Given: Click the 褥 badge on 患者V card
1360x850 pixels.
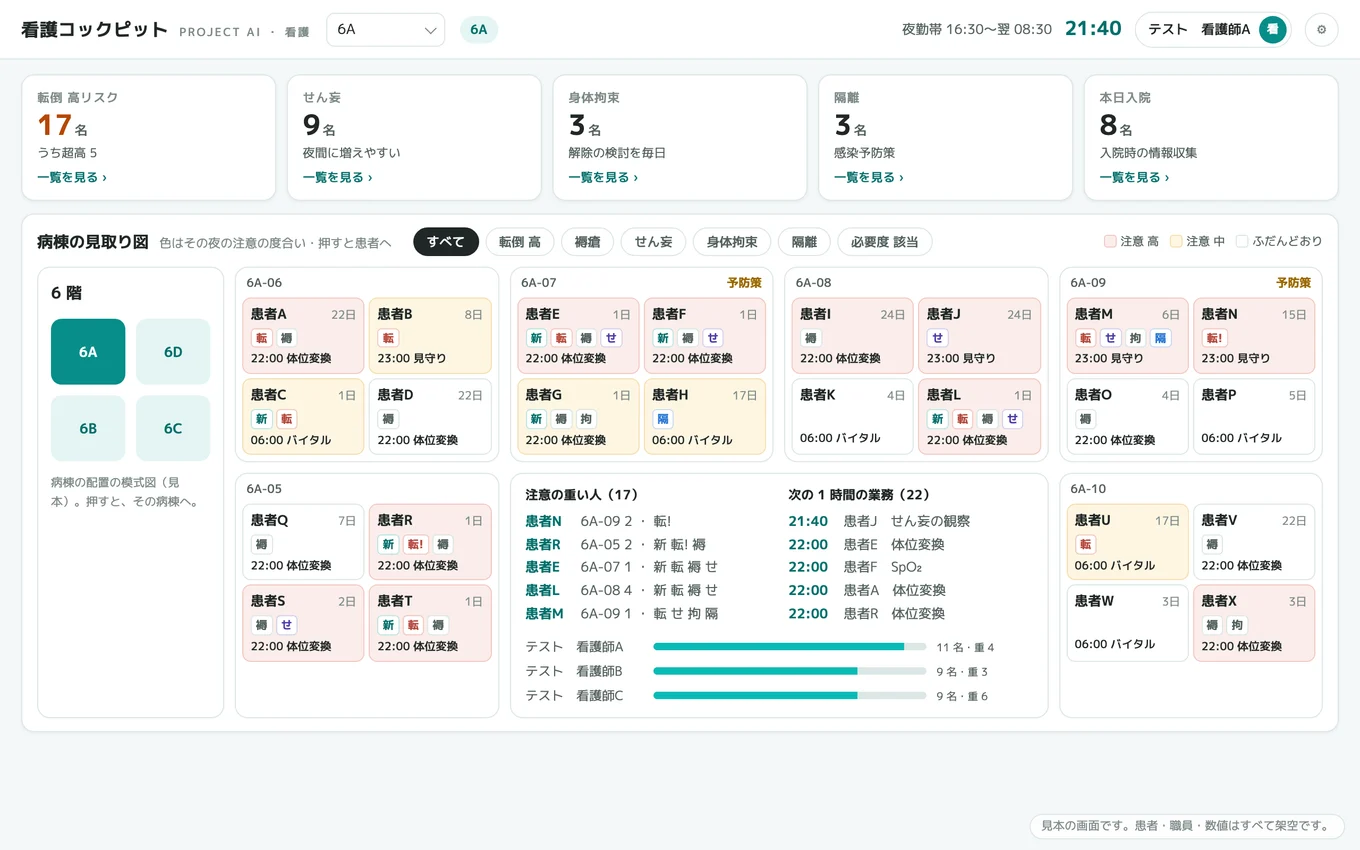Looking at the screenshot, I should click(x=1212, y=545).
